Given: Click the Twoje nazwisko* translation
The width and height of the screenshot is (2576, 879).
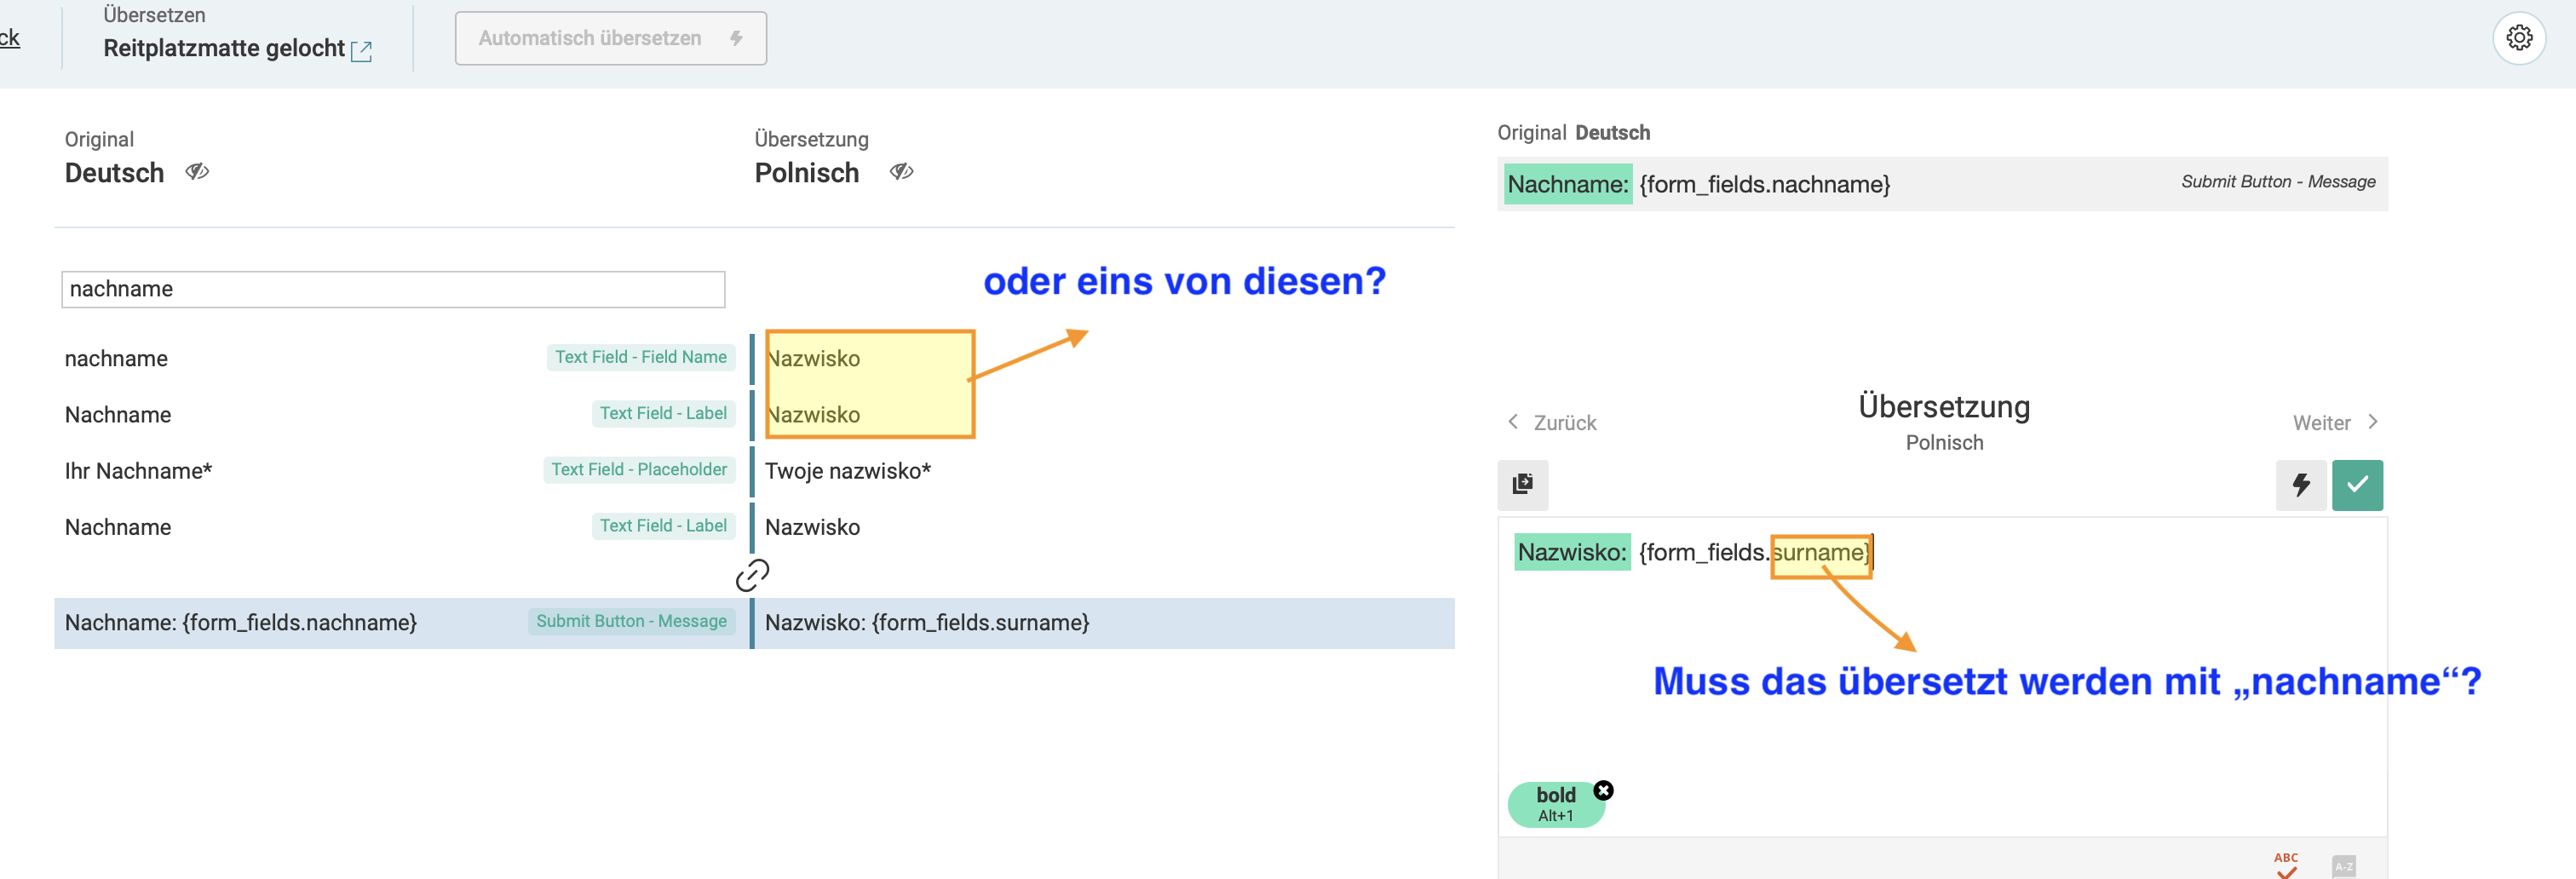Looking at the screenshot, I should tap(848, 471).
